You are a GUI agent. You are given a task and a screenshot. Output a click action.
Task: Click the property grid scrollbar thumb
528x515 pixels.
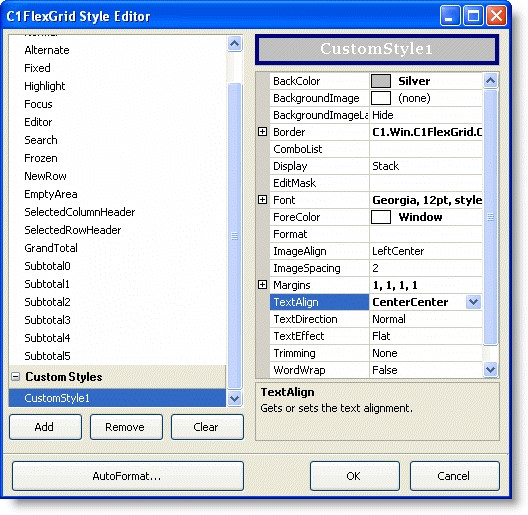click(x=490, y=217)
